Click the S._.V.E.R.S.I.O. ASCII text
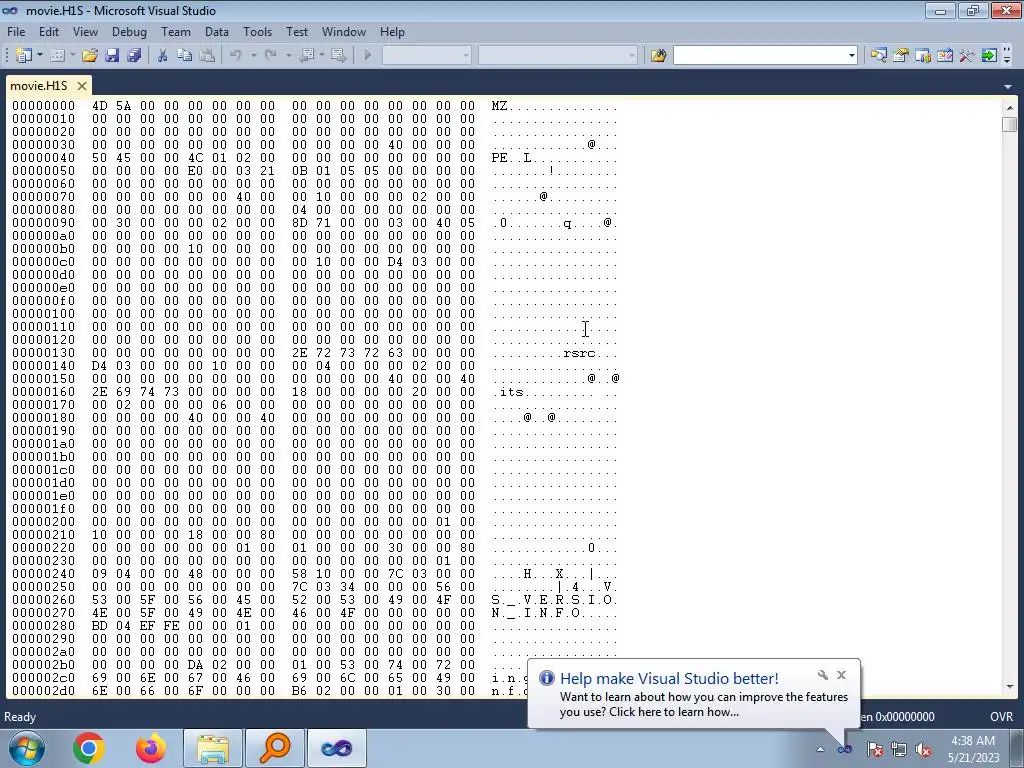 tap(554, 600)
